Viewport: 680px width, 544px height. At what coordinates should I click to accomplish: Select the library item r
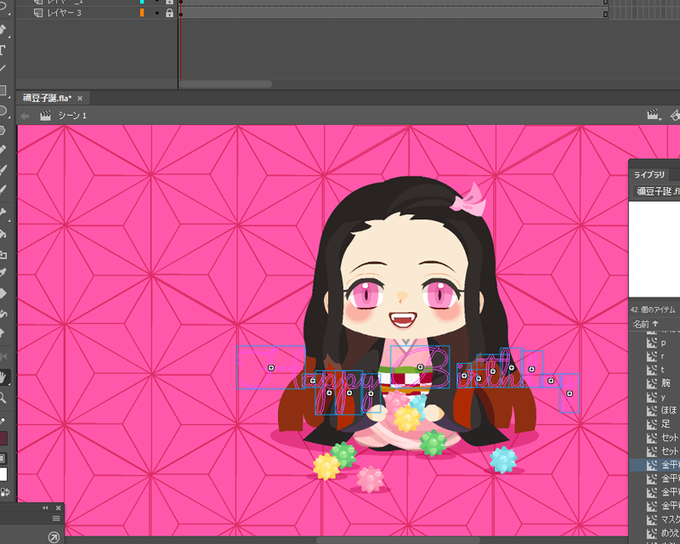point(663,356)
